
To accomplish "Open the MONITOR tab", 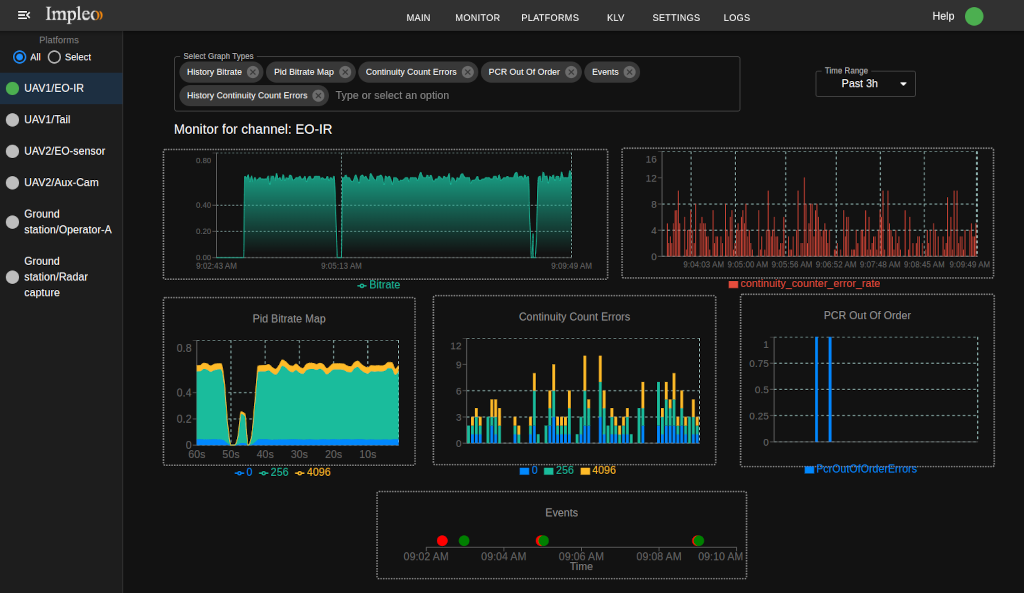I will (x=477, y=18).
